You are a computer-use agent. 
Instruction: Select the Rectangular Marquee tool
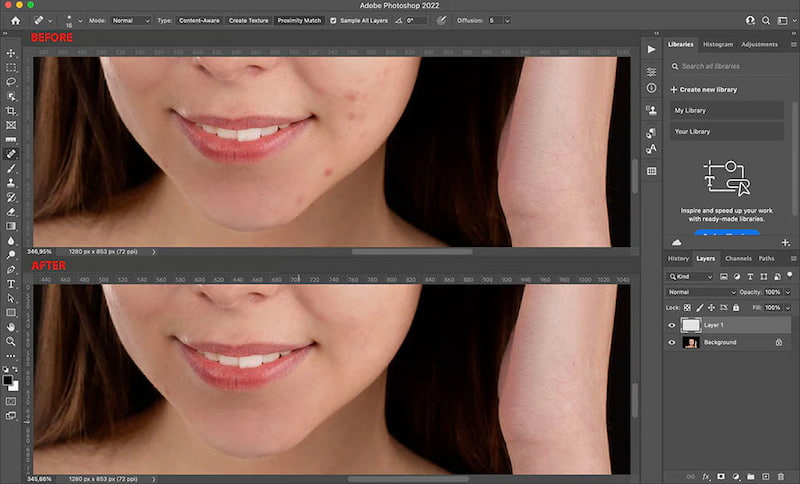(11, 67)
